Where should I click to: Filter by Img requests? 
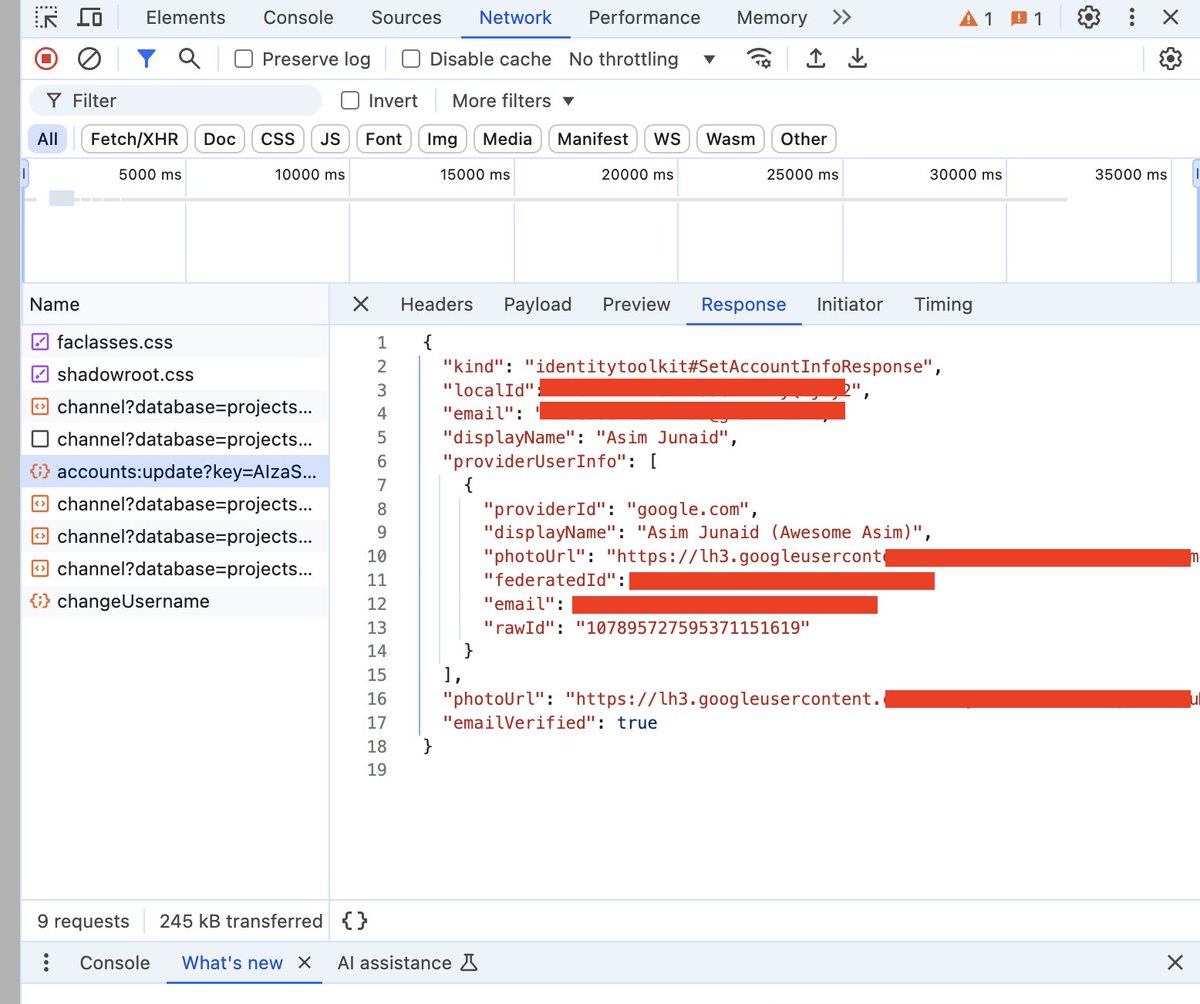point(442,139)
